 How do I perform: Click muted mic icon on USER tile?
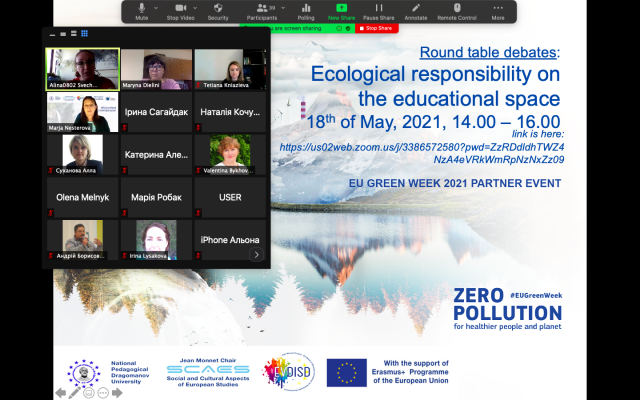coord(198,213)
